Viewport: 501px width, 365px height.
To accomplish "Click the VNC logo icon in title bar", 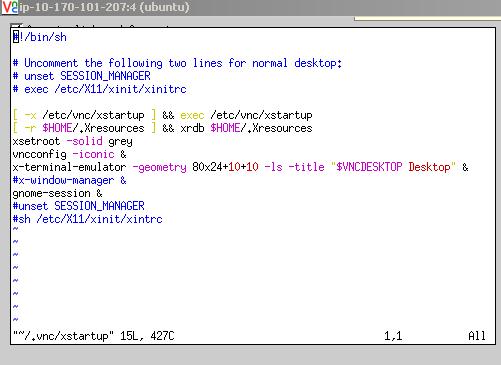I will [10, 7].
